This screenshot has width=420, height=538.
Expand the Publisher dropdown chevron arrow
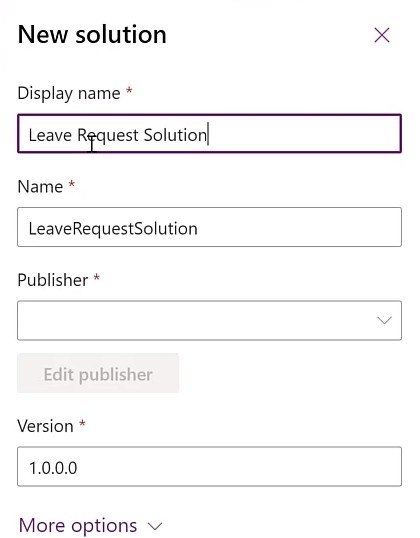384,320
